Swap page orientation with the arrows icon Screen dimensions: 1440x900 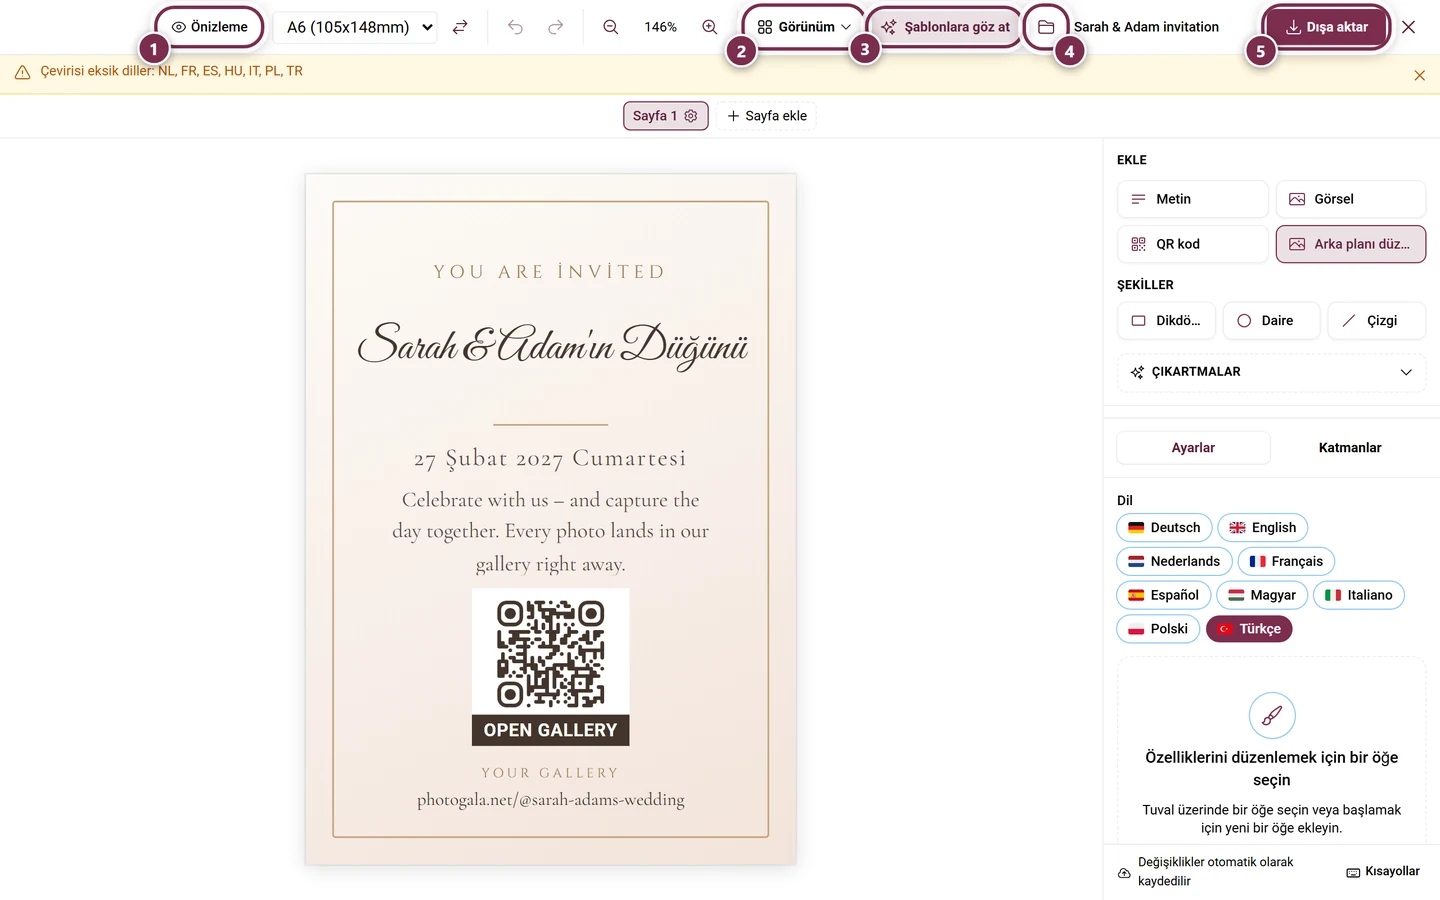click(460, 27)
